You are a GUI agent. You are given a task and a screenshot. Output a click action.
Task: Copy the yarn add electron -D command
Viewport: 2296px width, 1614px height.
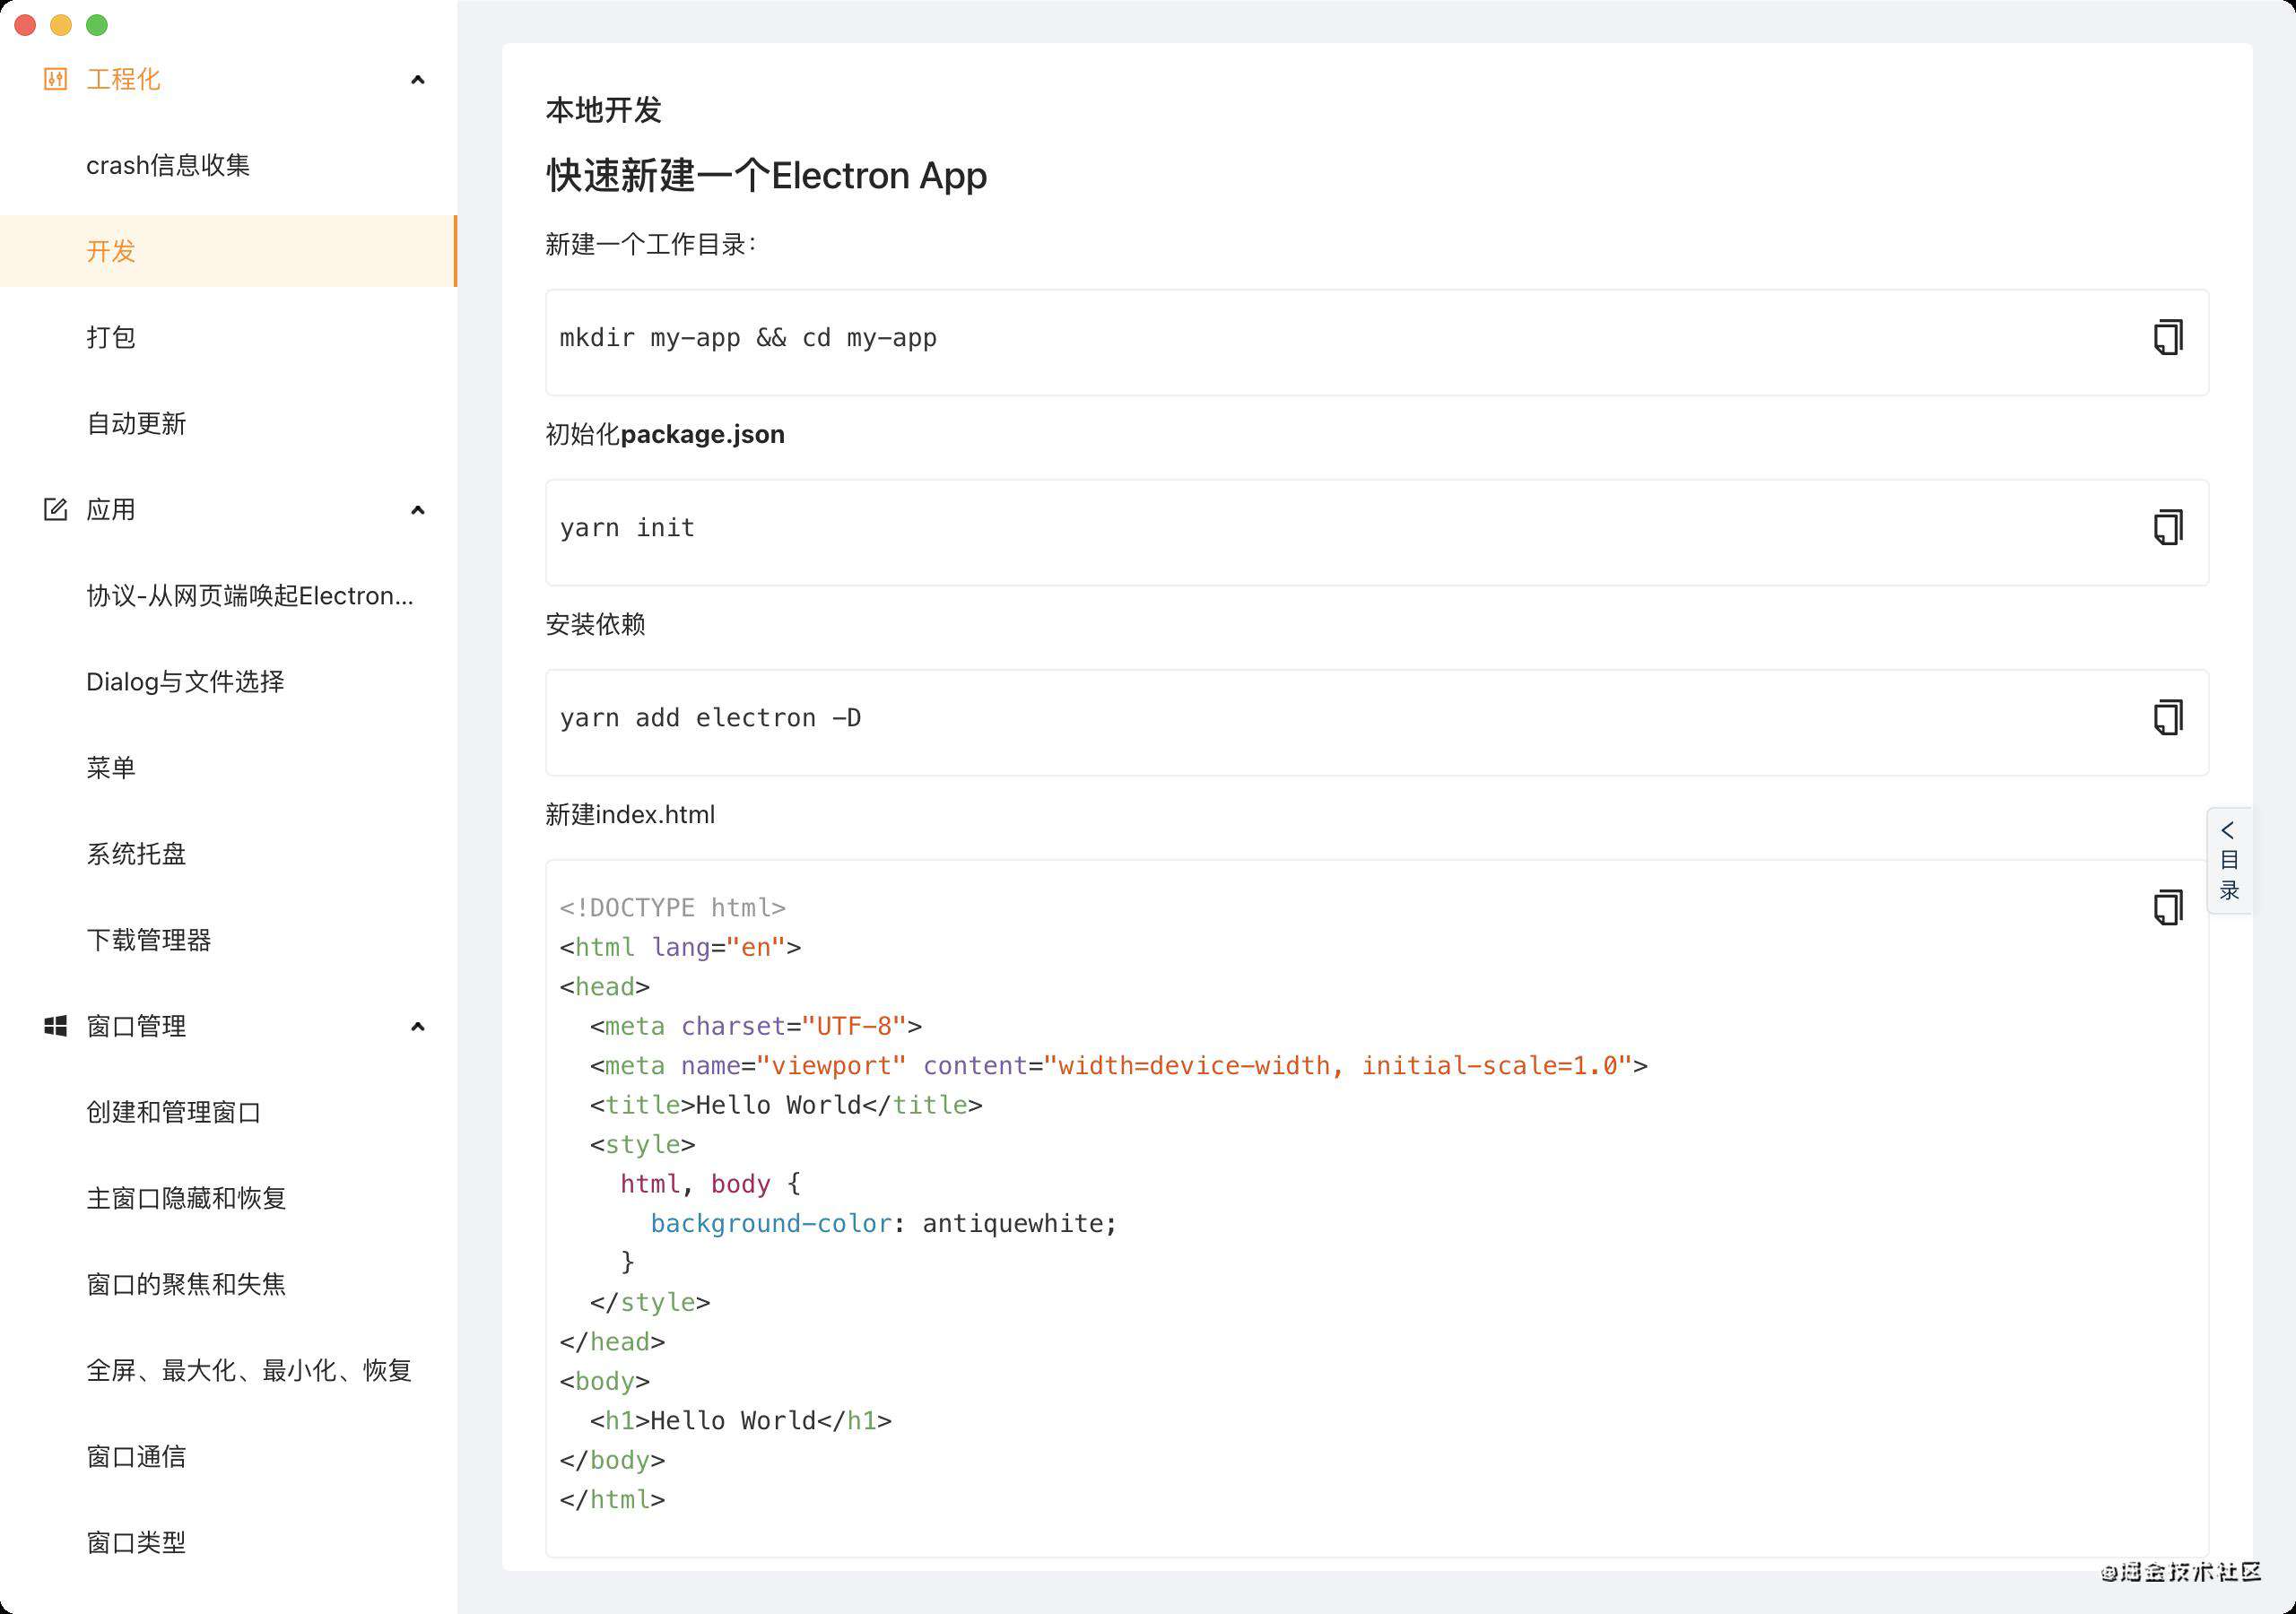click(2167, 717)
